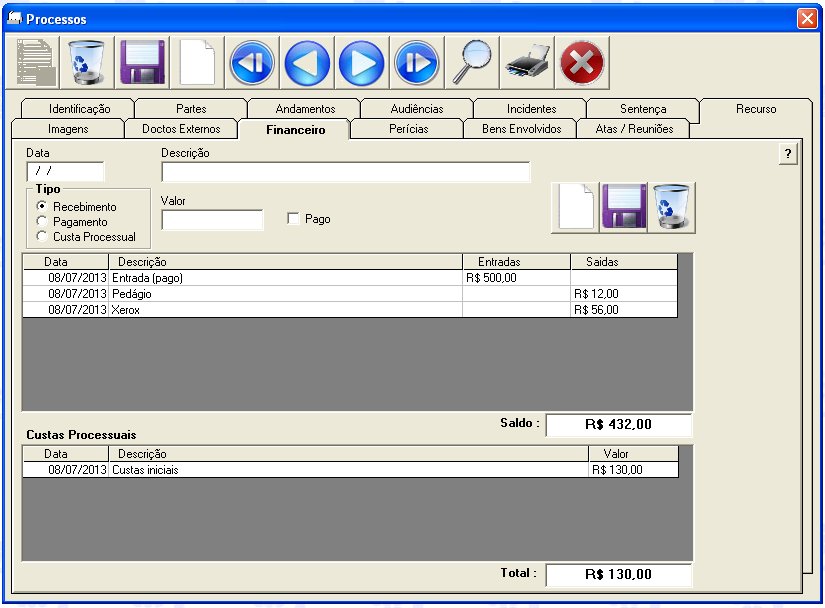Switch to the Doctos Externos tab
The image size is (825, 608).
(181, 129)
